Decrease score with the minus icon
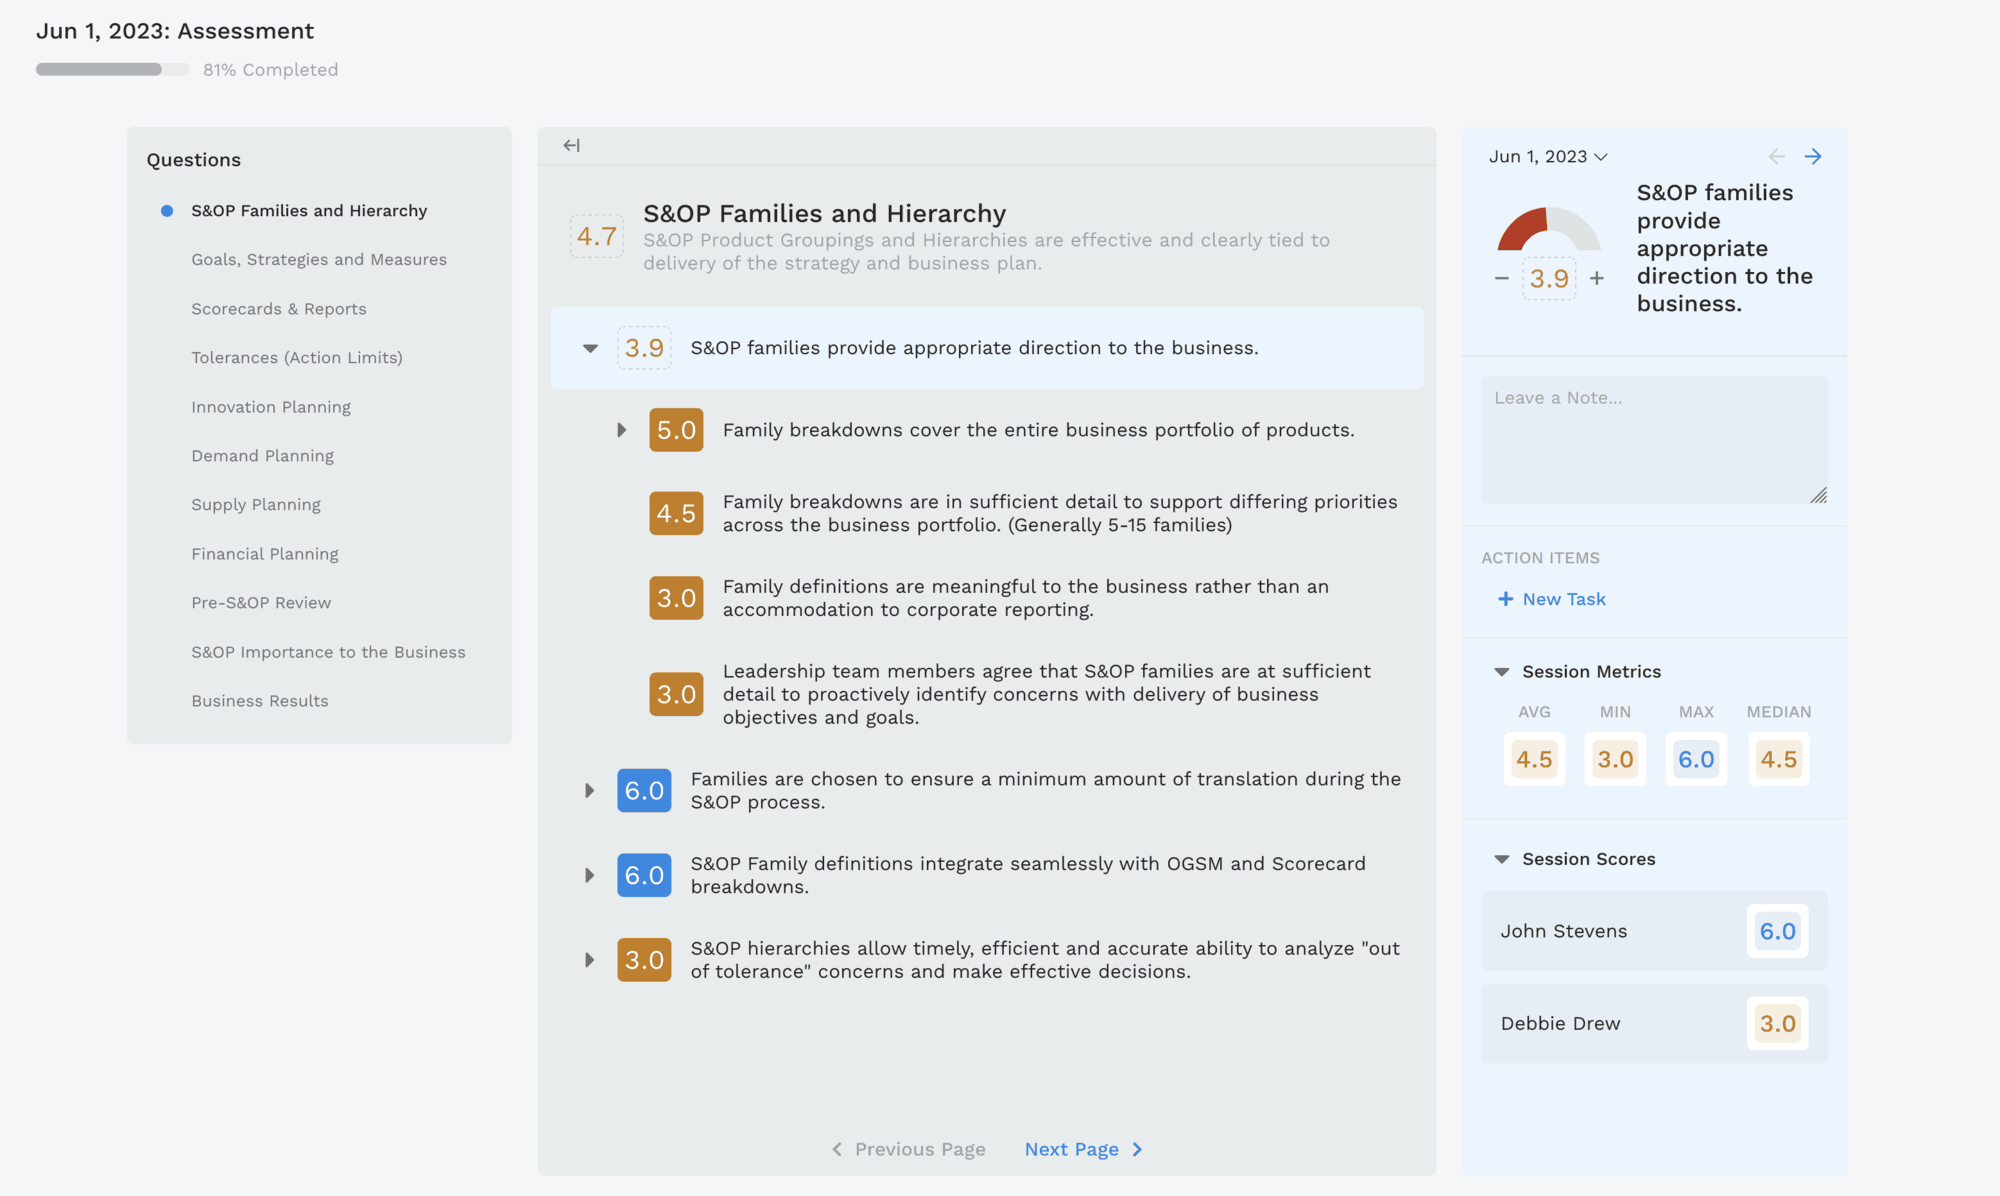The width and height of the screenshot is (2000, 1196). (x=1501, y=279)
